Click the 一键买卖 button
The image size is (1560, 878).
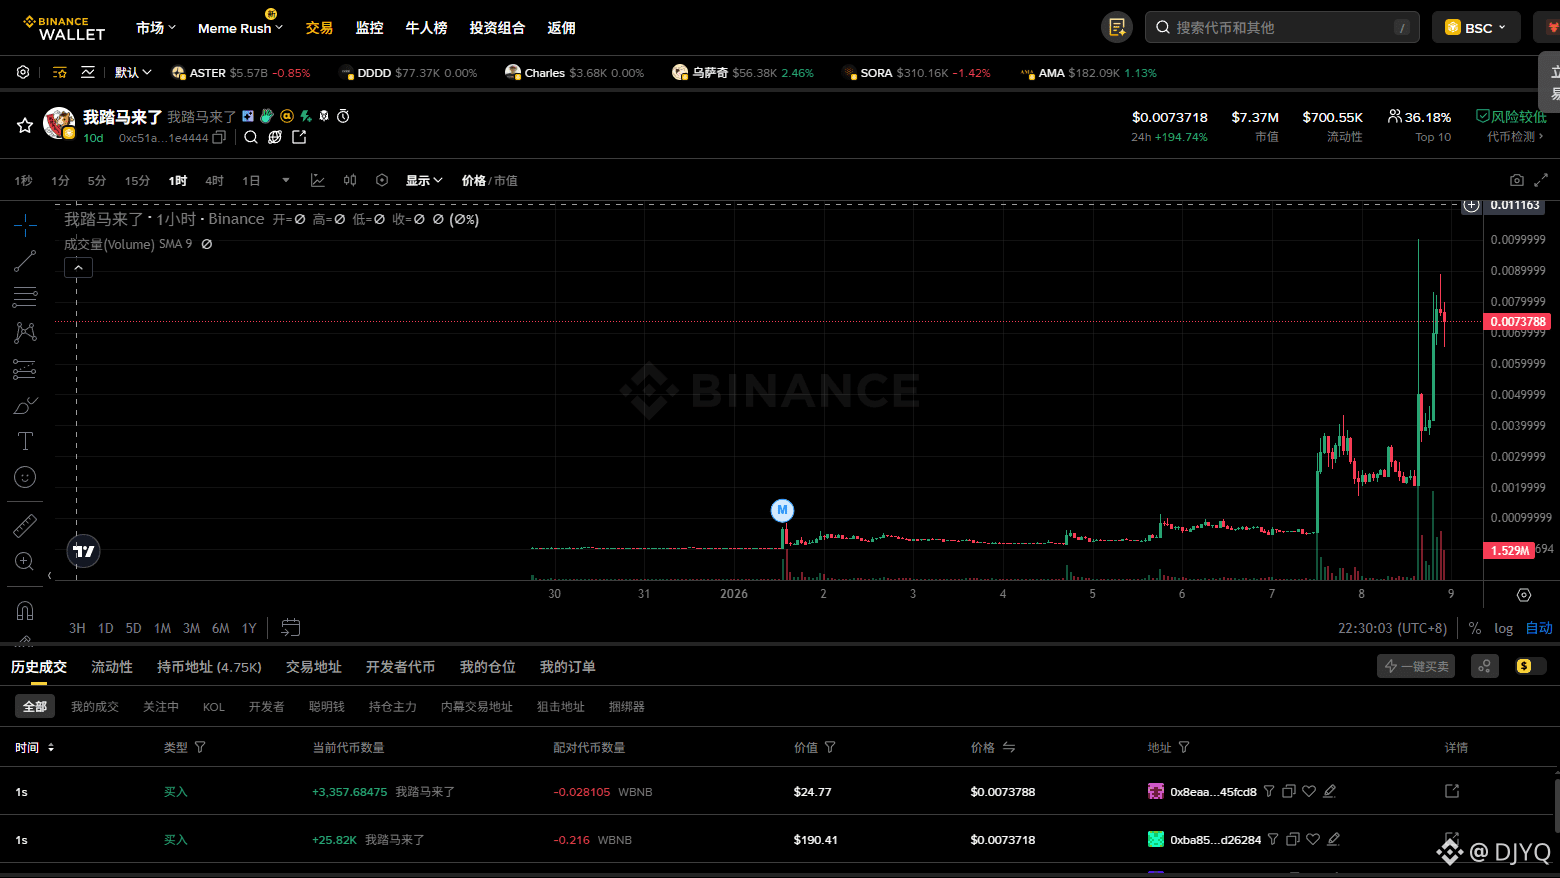pyautogui.click(x=1415, y=665)
